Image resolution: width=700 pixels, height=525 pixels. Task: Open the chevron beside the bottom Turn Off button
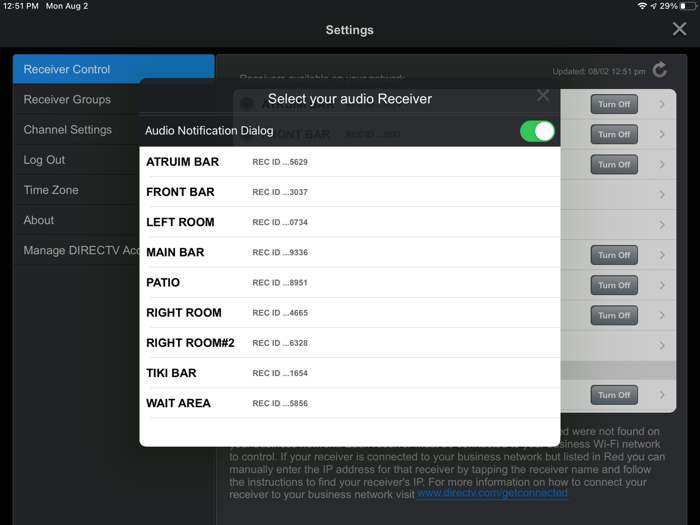click(x=662, y=395)
